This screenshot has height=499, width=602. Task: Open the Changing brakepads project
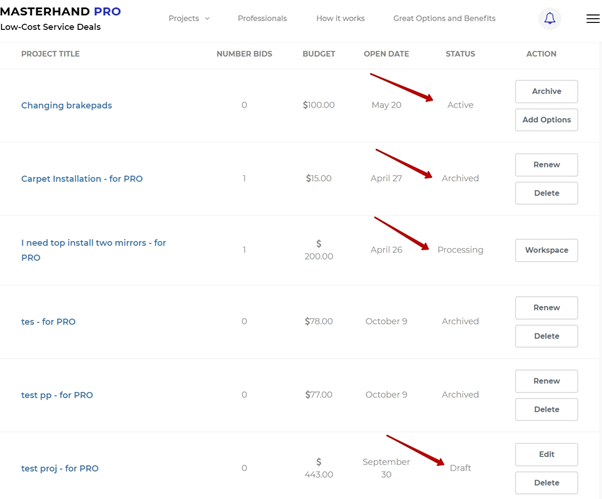(x=66, y=105)
